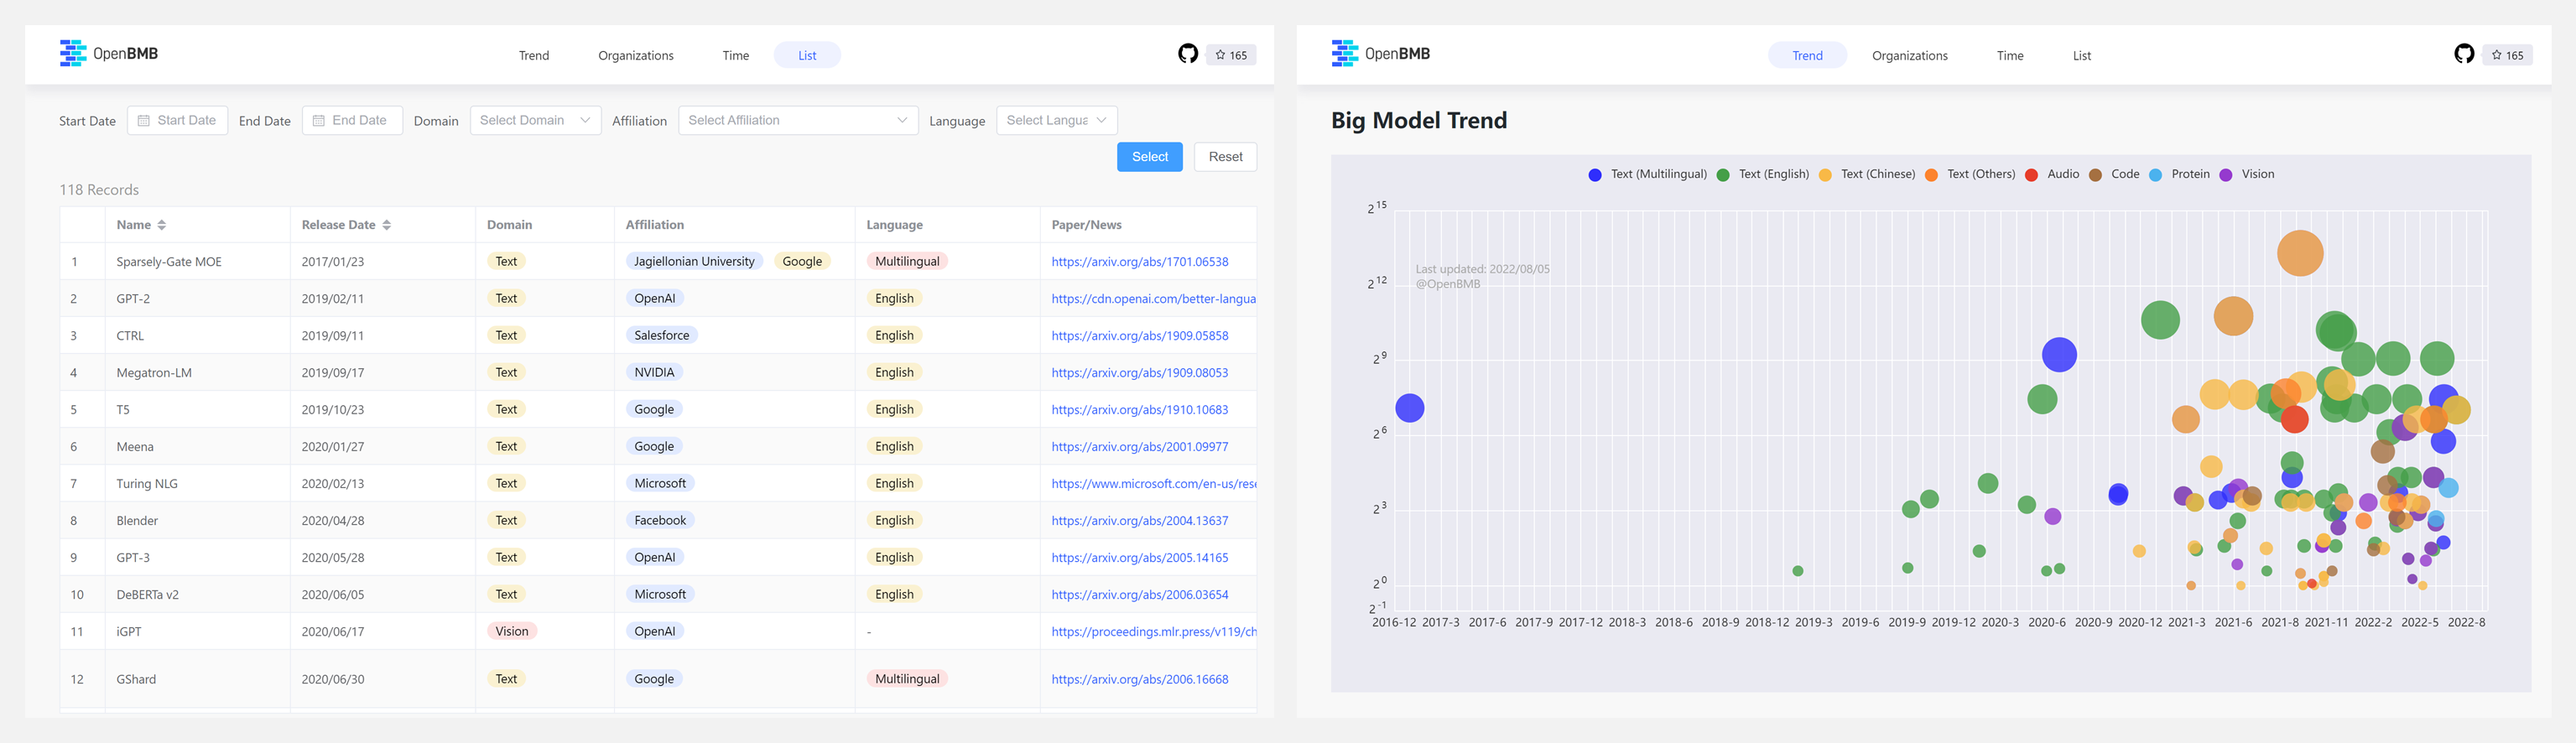Screen dimensions: 2576x743
Task: Click Jagiellonian University affiliation tag
Action: point(694,262)
